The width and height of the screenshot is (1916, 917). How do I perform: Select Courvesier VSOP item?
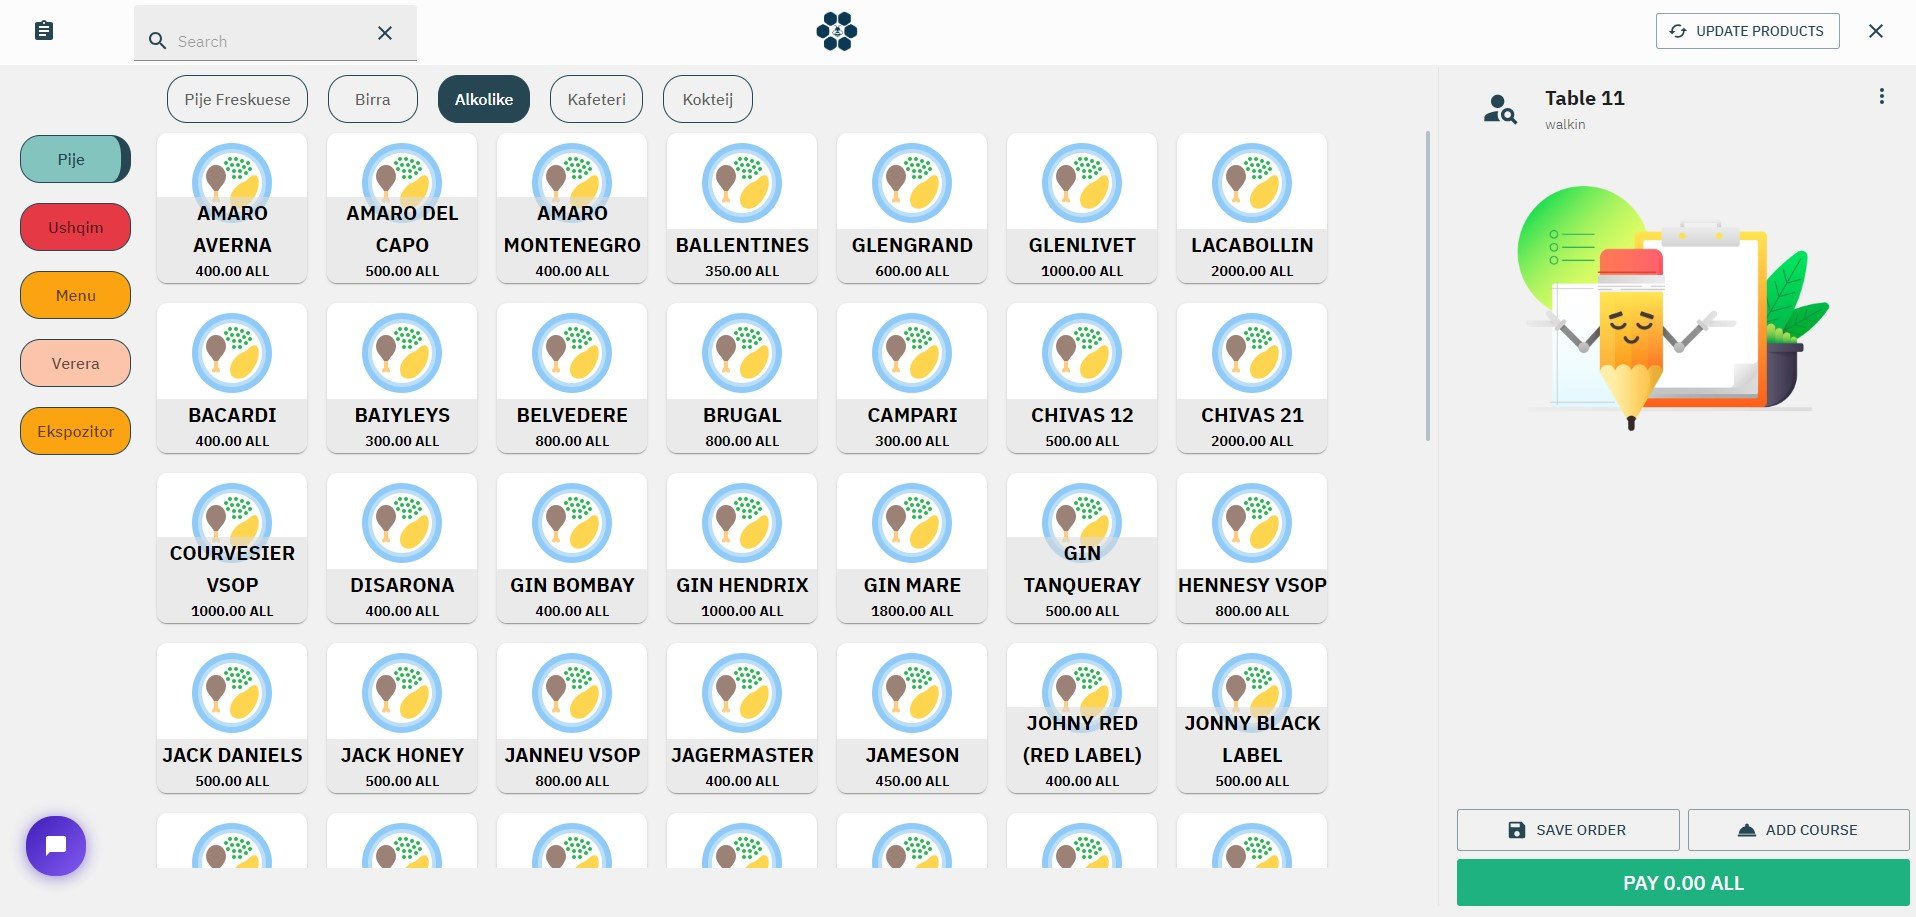[x=232, y=548]
